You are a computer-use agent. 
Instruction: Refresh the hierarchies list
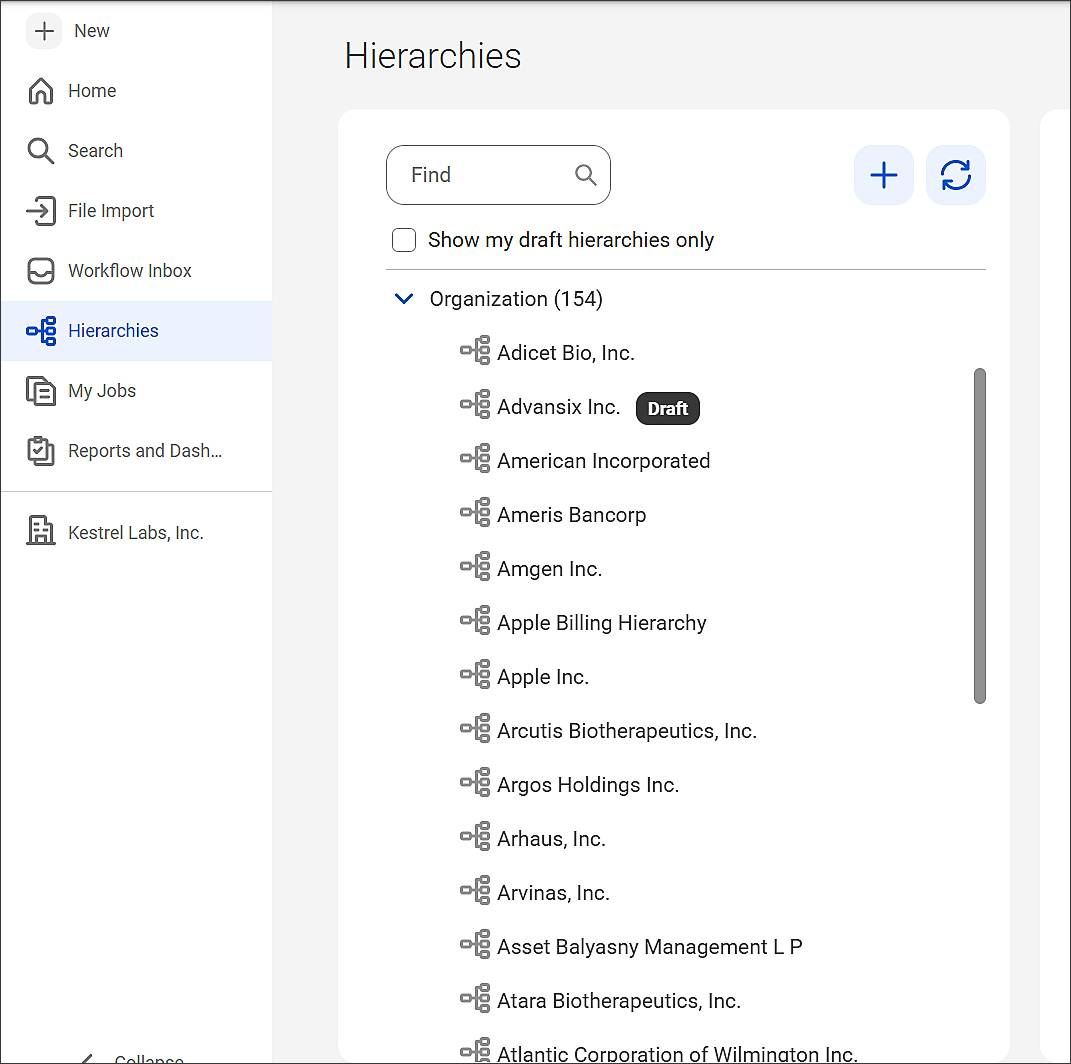[x=956, y=175]
